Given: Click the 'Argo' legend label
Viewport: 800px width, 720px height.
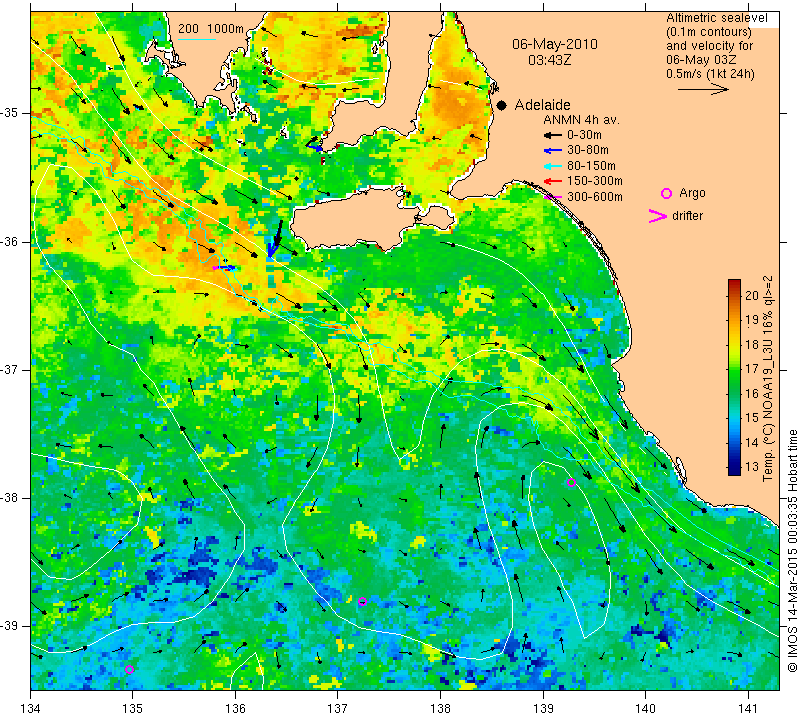Looking at the screenshot, I should coord(692,193).
